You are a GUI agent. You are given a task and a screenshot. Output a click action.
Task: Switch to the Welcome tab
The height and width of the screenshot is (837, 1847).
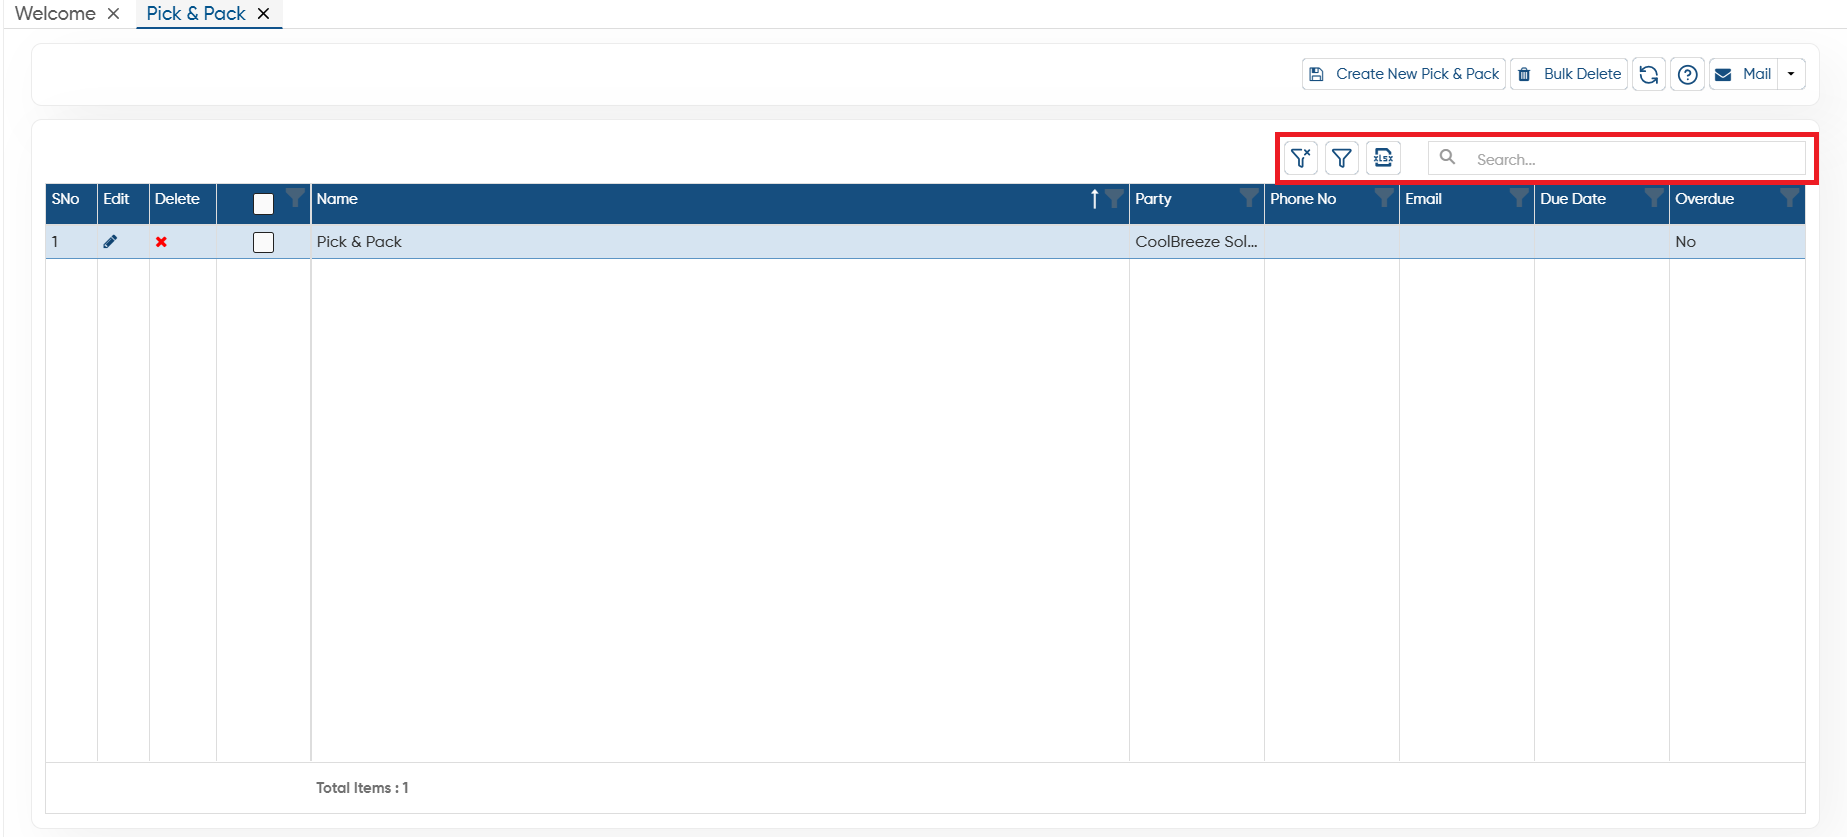click(55, 13)
